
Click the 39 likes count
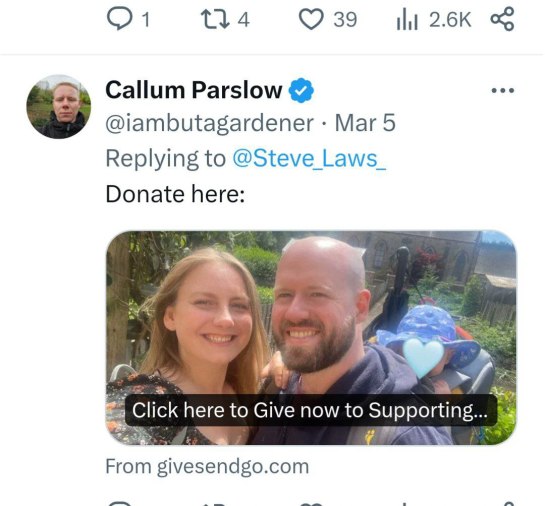point(345,19)
